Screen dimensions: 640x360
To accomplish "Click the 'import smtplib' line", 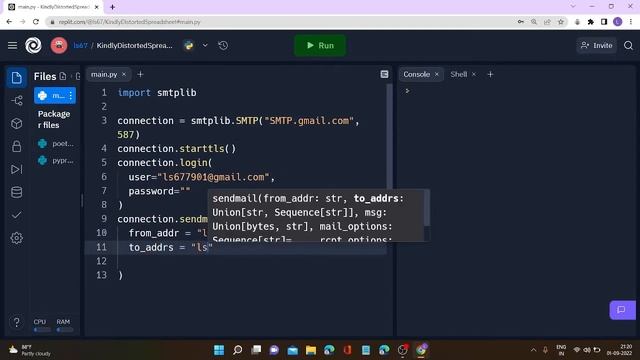I will [157, 93].
